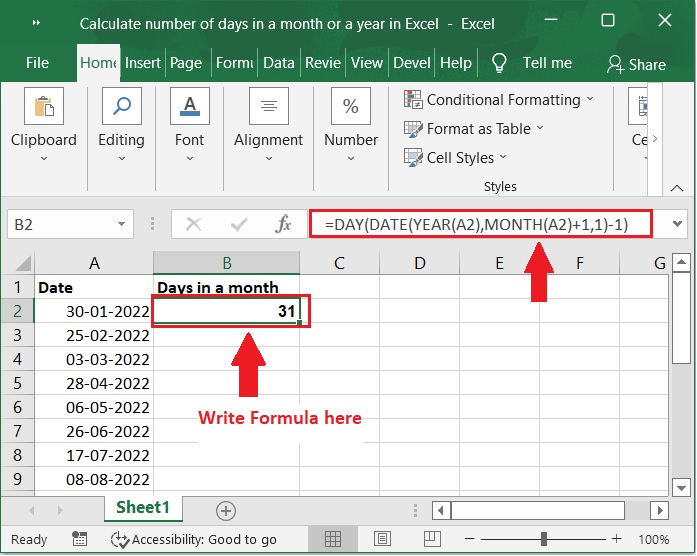Click inside the formula bar text
The width and height of the screenshot is (697, 556).
click(x=480, y=225)
